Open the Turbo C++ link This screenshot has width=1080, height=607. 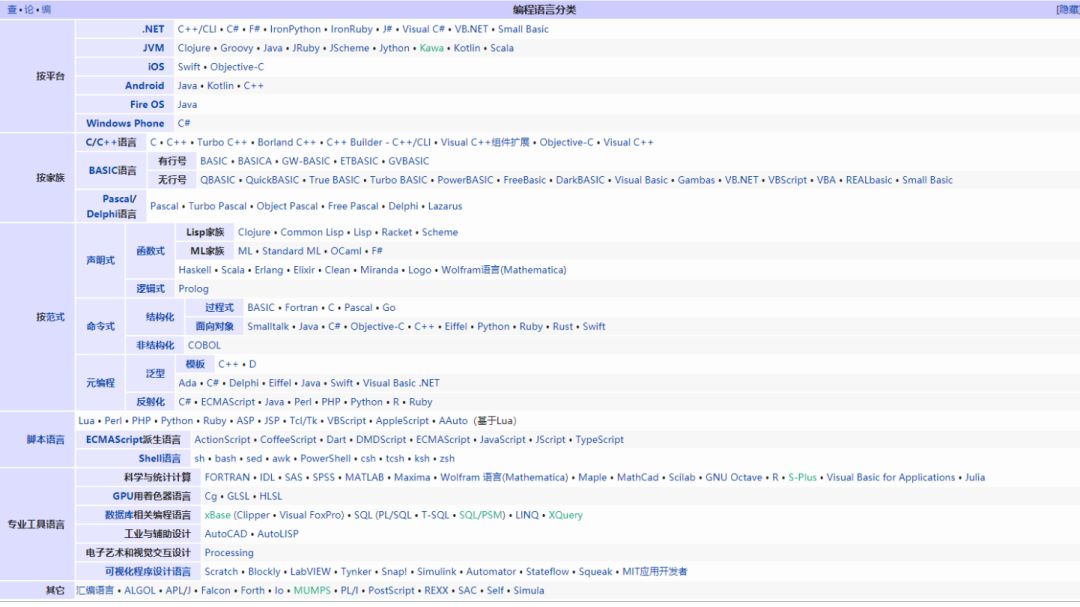(222, 142)
